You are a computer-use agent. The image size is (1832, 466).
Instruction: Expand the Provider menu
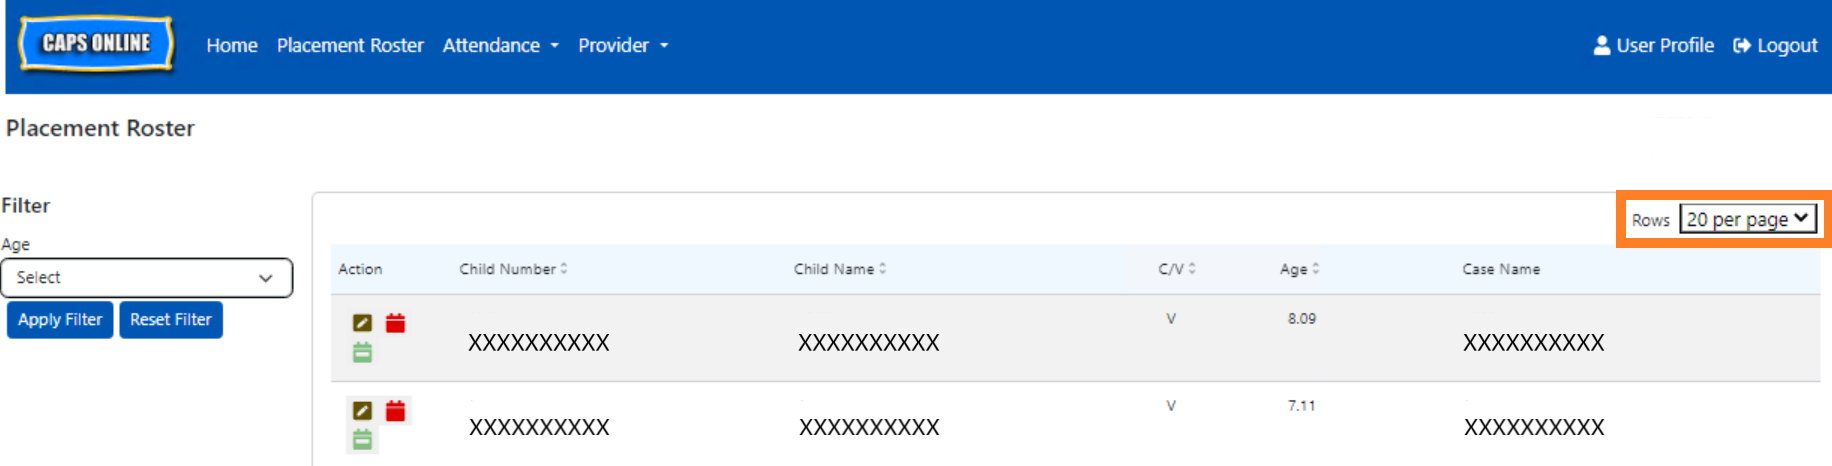[622, 45]
